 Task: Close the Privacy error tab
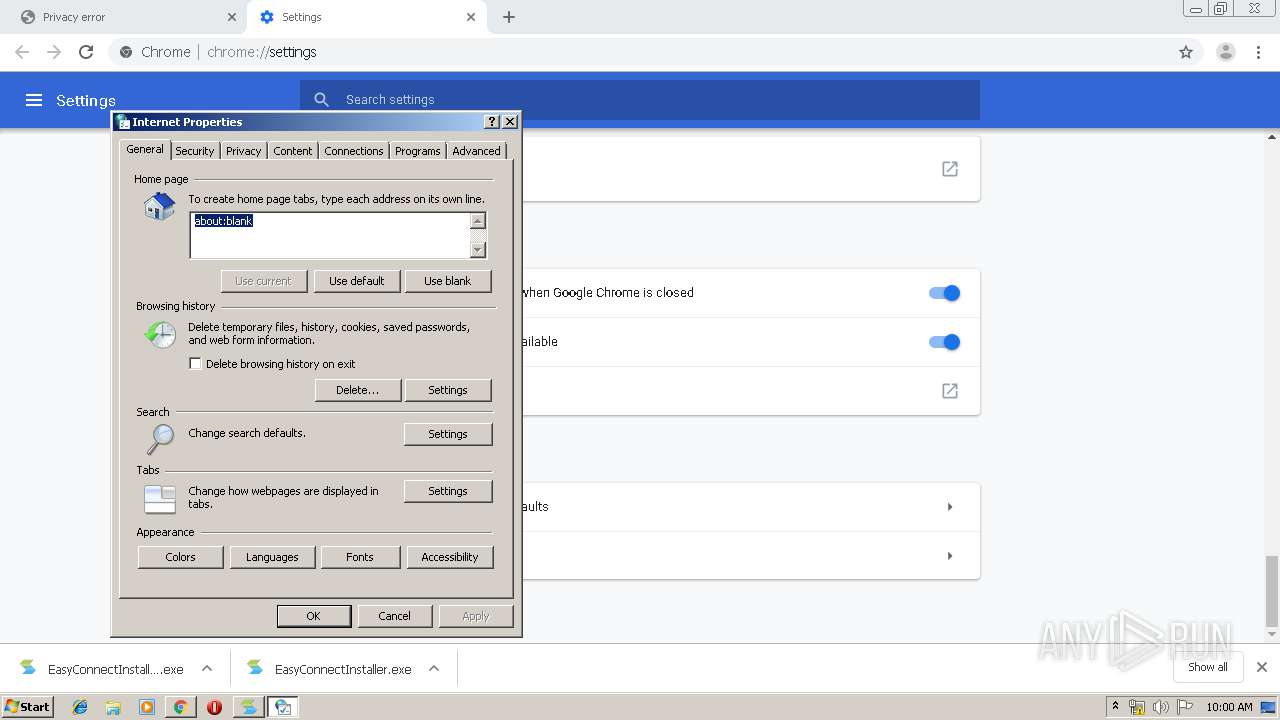pyautogui.click(x=232, y=17)
